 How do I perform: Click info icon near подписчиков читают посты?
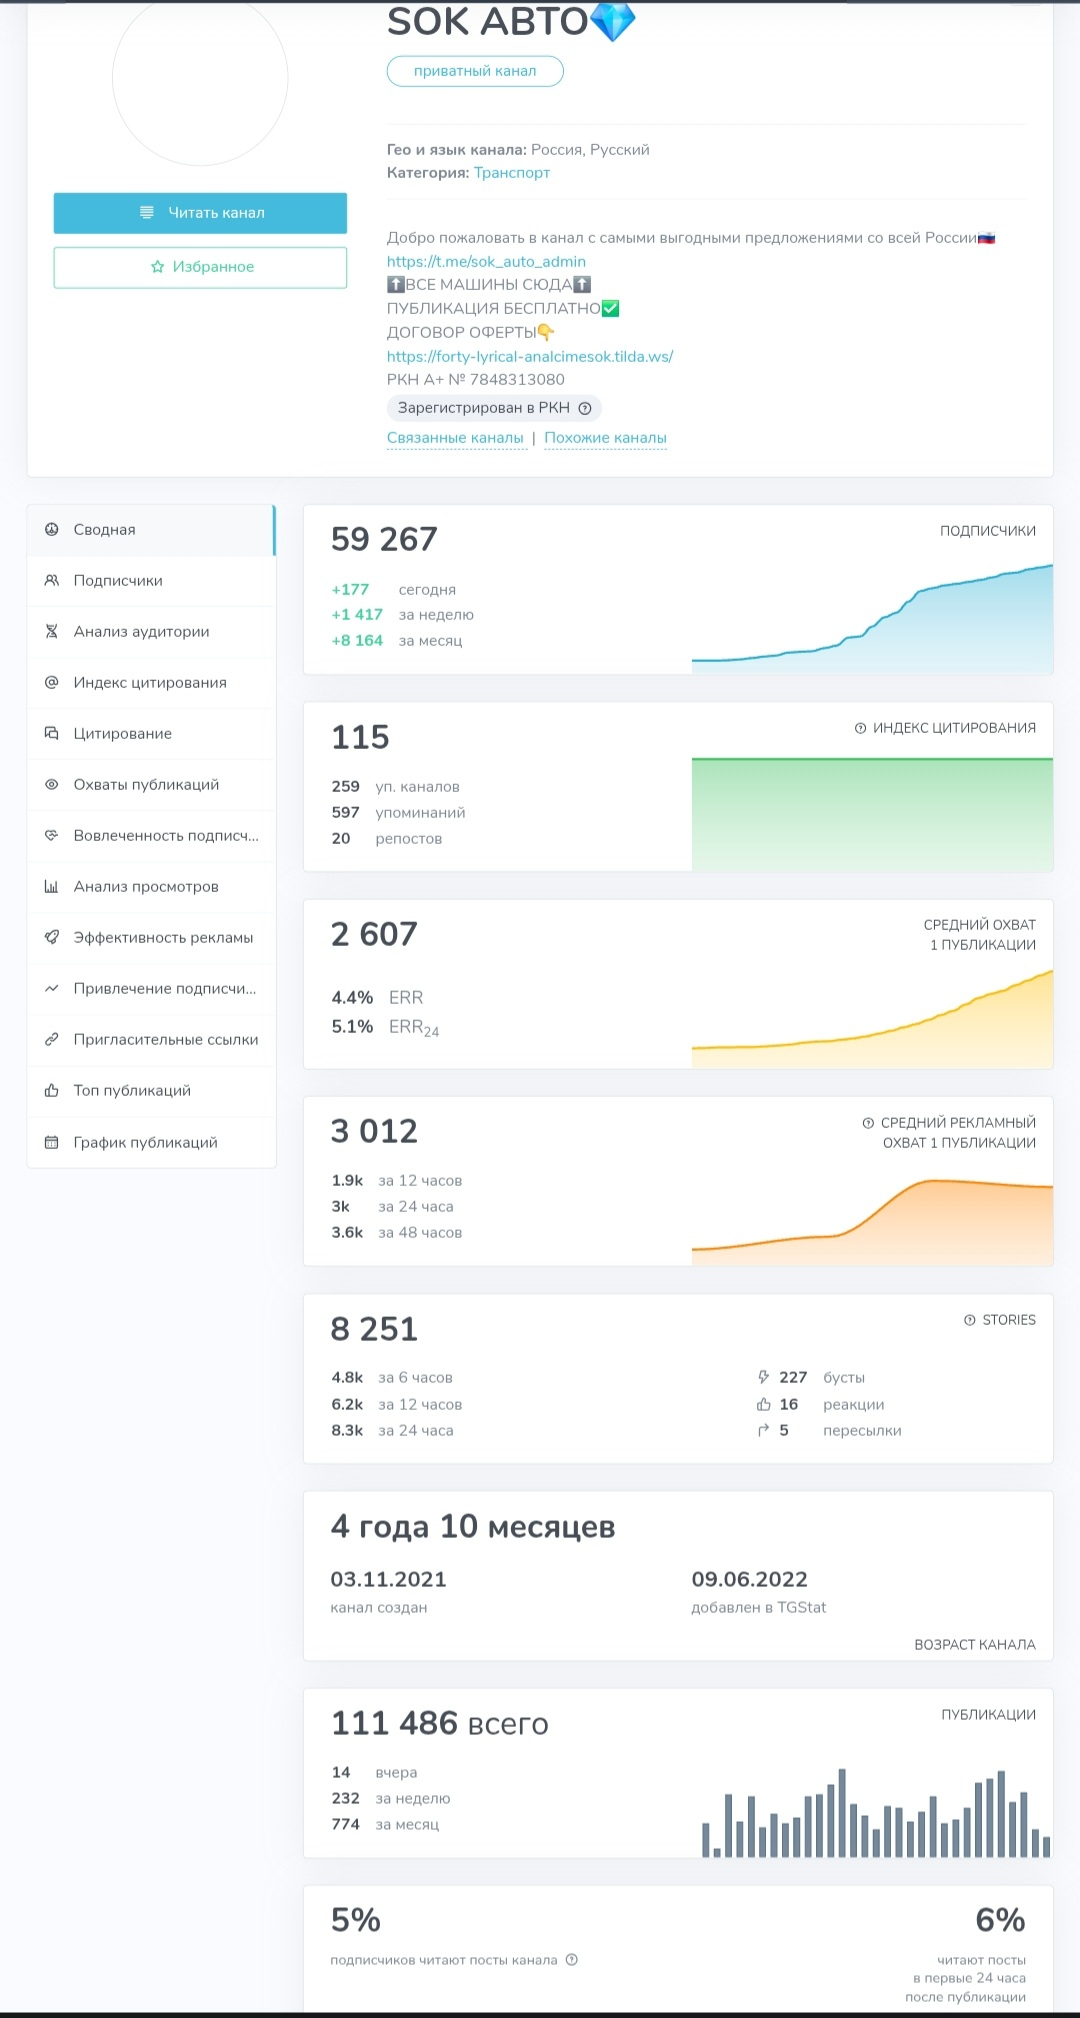pyautogui.click(x=572, y=1959)
